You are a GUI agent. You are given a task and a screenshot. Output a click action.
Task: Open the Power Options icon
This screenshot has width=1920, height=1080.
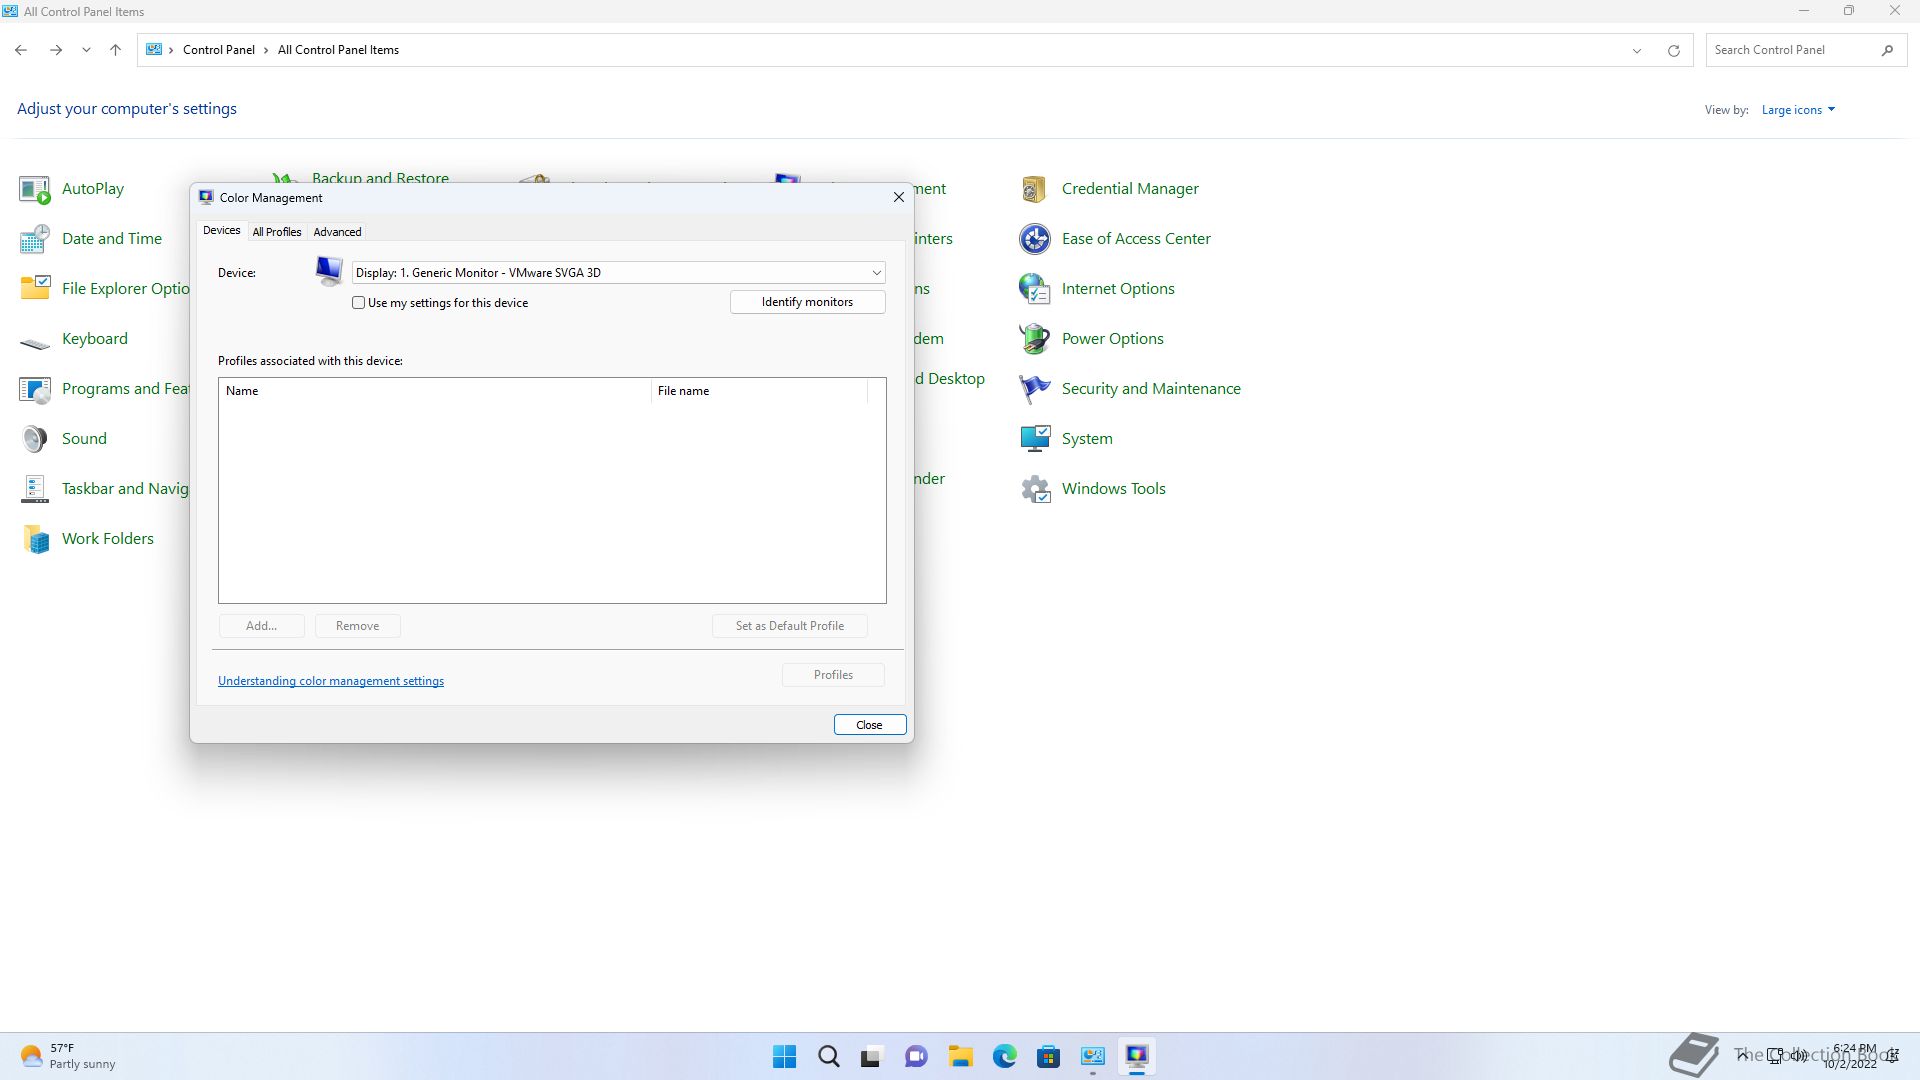(x=1035, y=339)
